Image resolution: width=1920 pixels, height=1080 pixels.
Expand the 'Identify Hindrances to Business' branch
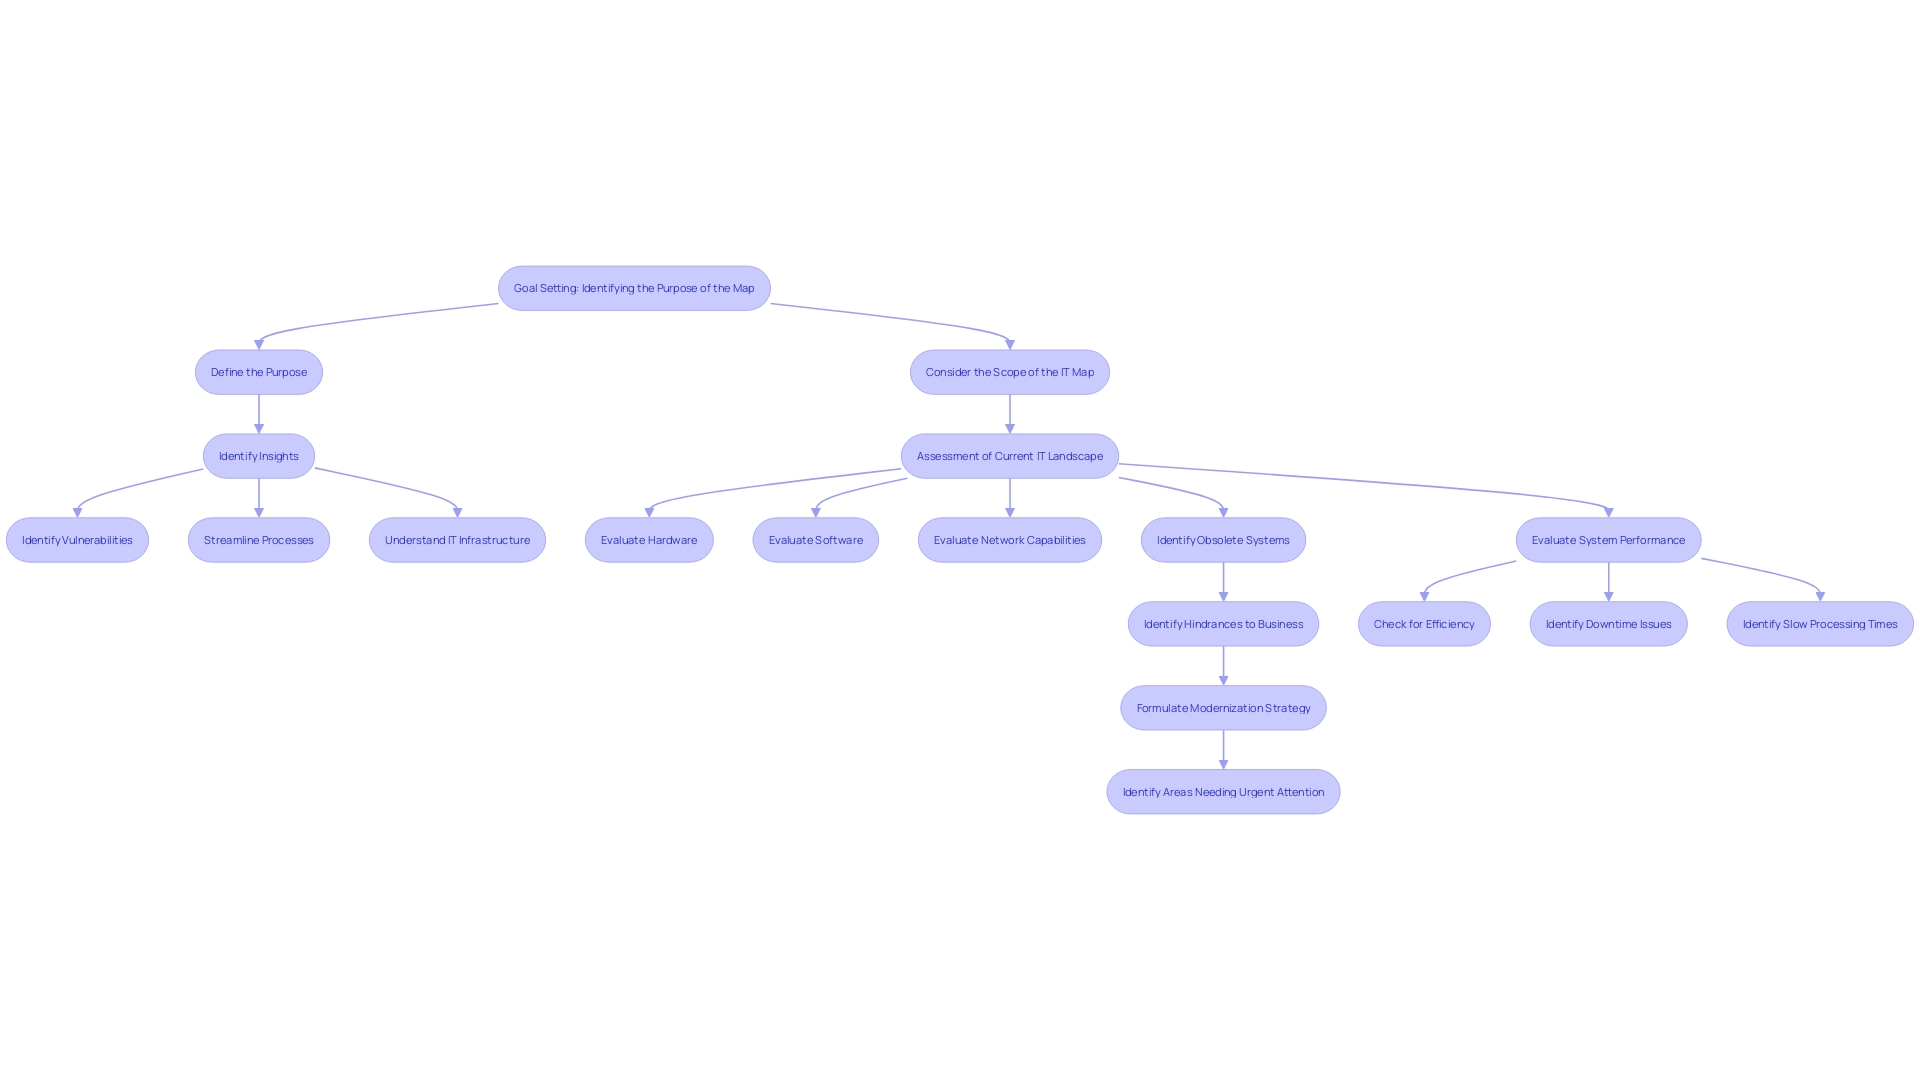(1222, 624)
